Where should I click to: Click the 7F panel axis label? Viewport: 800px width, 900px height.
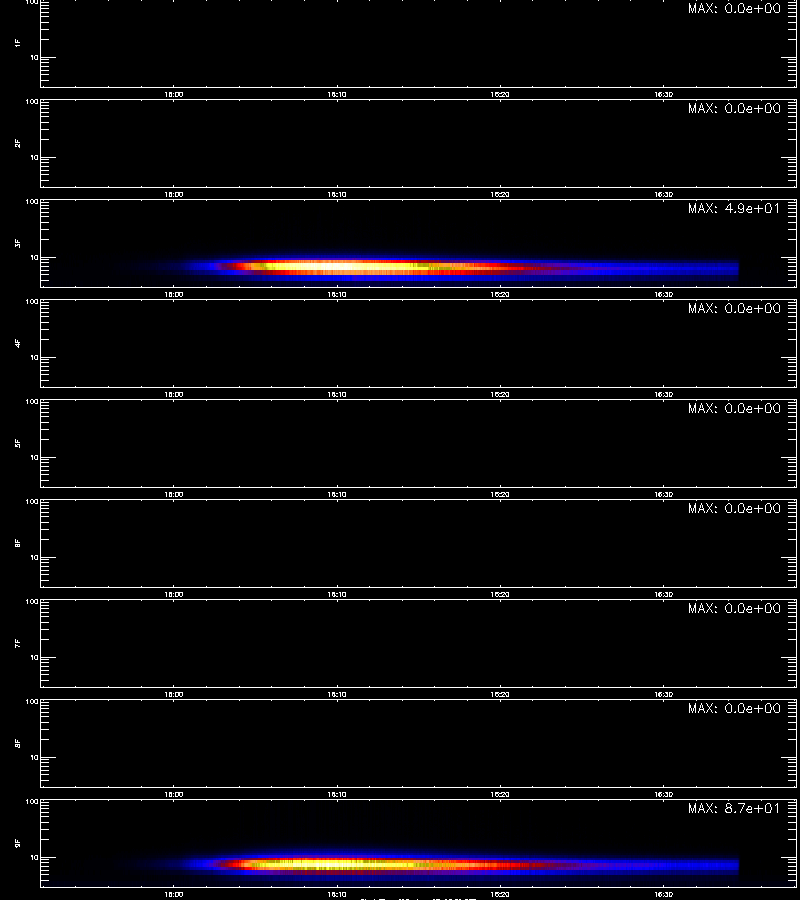coord(18,643)
